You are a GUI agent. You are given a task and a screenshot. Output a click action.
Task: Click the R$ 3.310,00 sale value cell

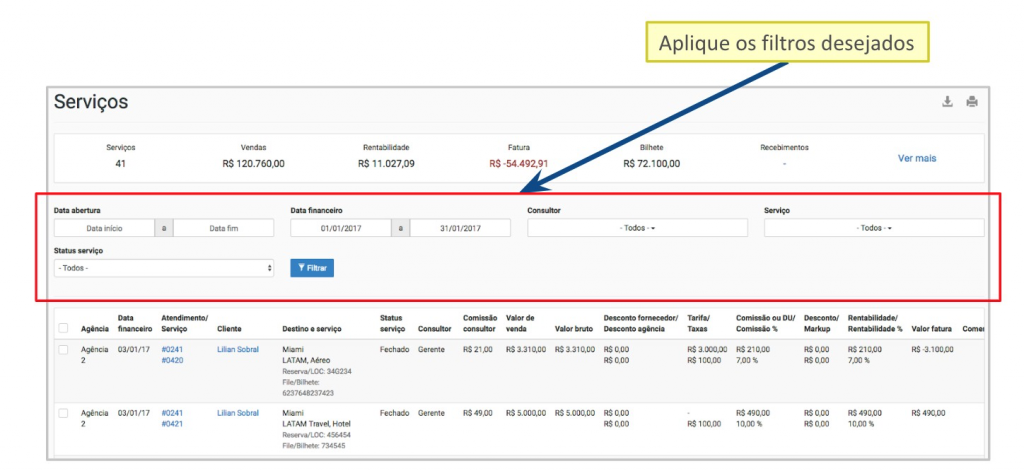[526, 349]
